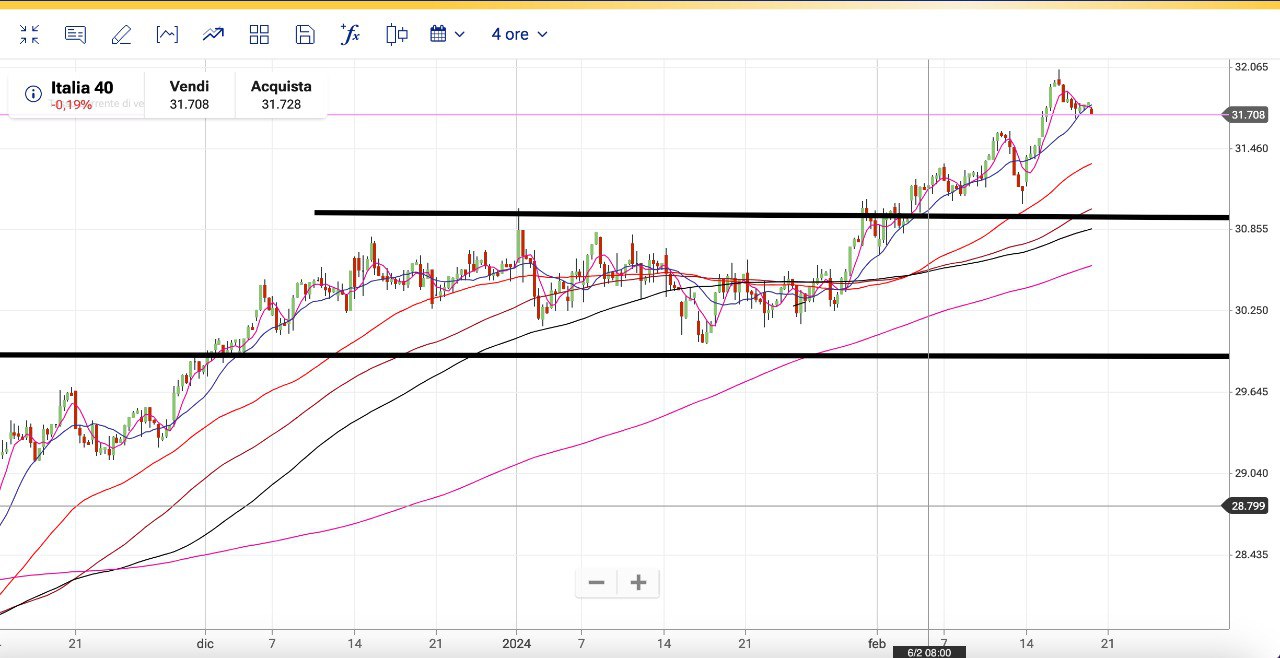Screen dimensions: 1280x658
Task: Click the 28.799 grey price axis label
Action: (1247, 506)
